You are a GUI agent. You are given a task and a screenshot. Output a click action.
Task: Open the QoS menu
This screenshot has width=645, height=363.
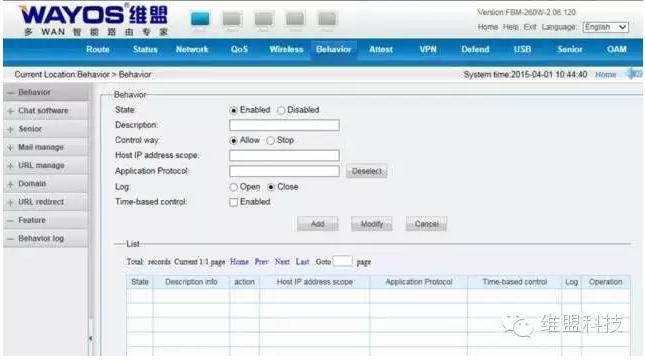pos(239,49)
